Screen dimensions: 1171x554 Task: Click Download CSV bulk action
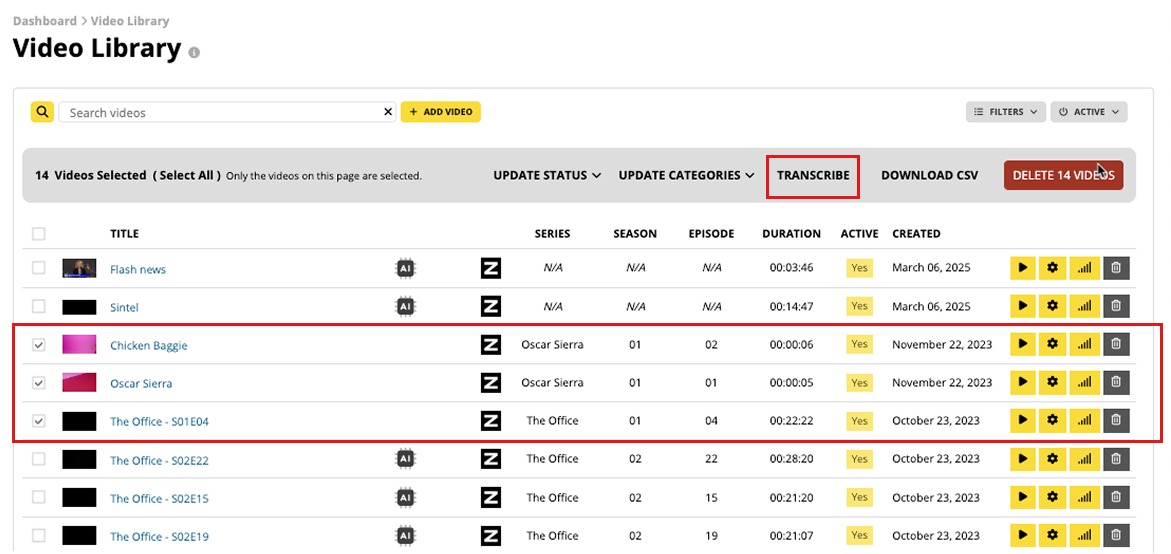point(930,175)
